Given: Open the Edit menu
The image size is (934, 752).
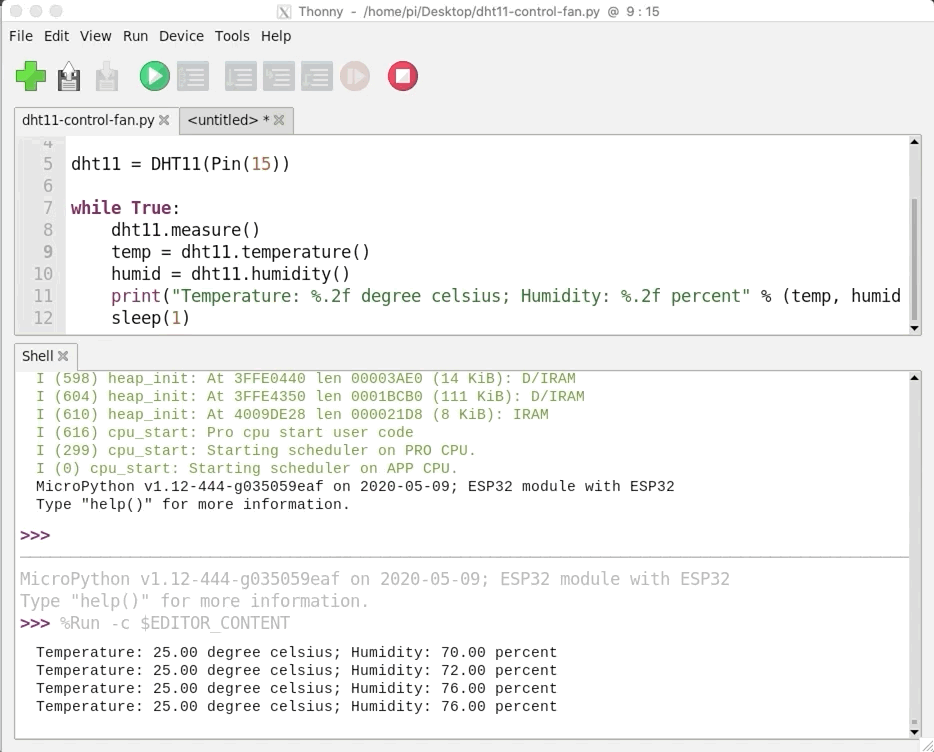Looking at the screenshot, I should 57,36.
